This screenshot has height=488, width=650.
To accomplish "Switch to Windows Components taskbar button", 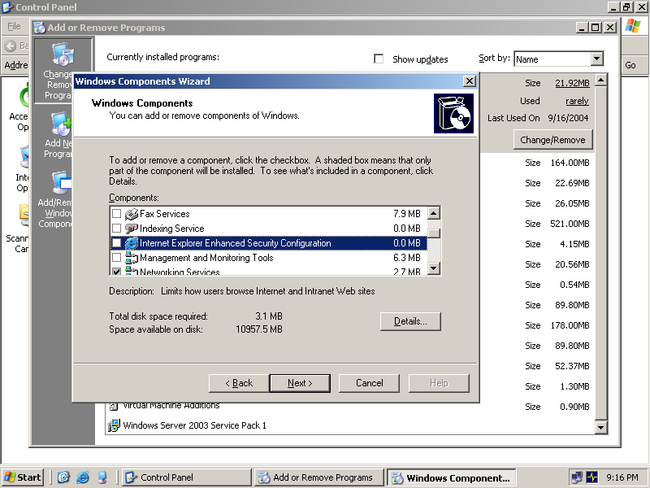I will click(451, 478).
